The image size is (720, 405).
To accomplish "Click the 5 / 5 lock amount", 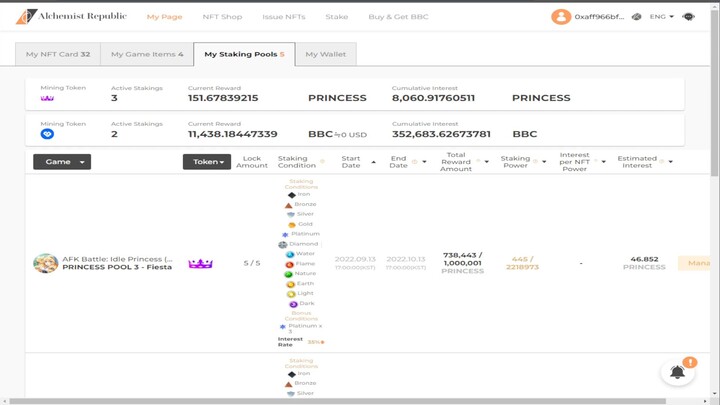I will tap(252, 263).
